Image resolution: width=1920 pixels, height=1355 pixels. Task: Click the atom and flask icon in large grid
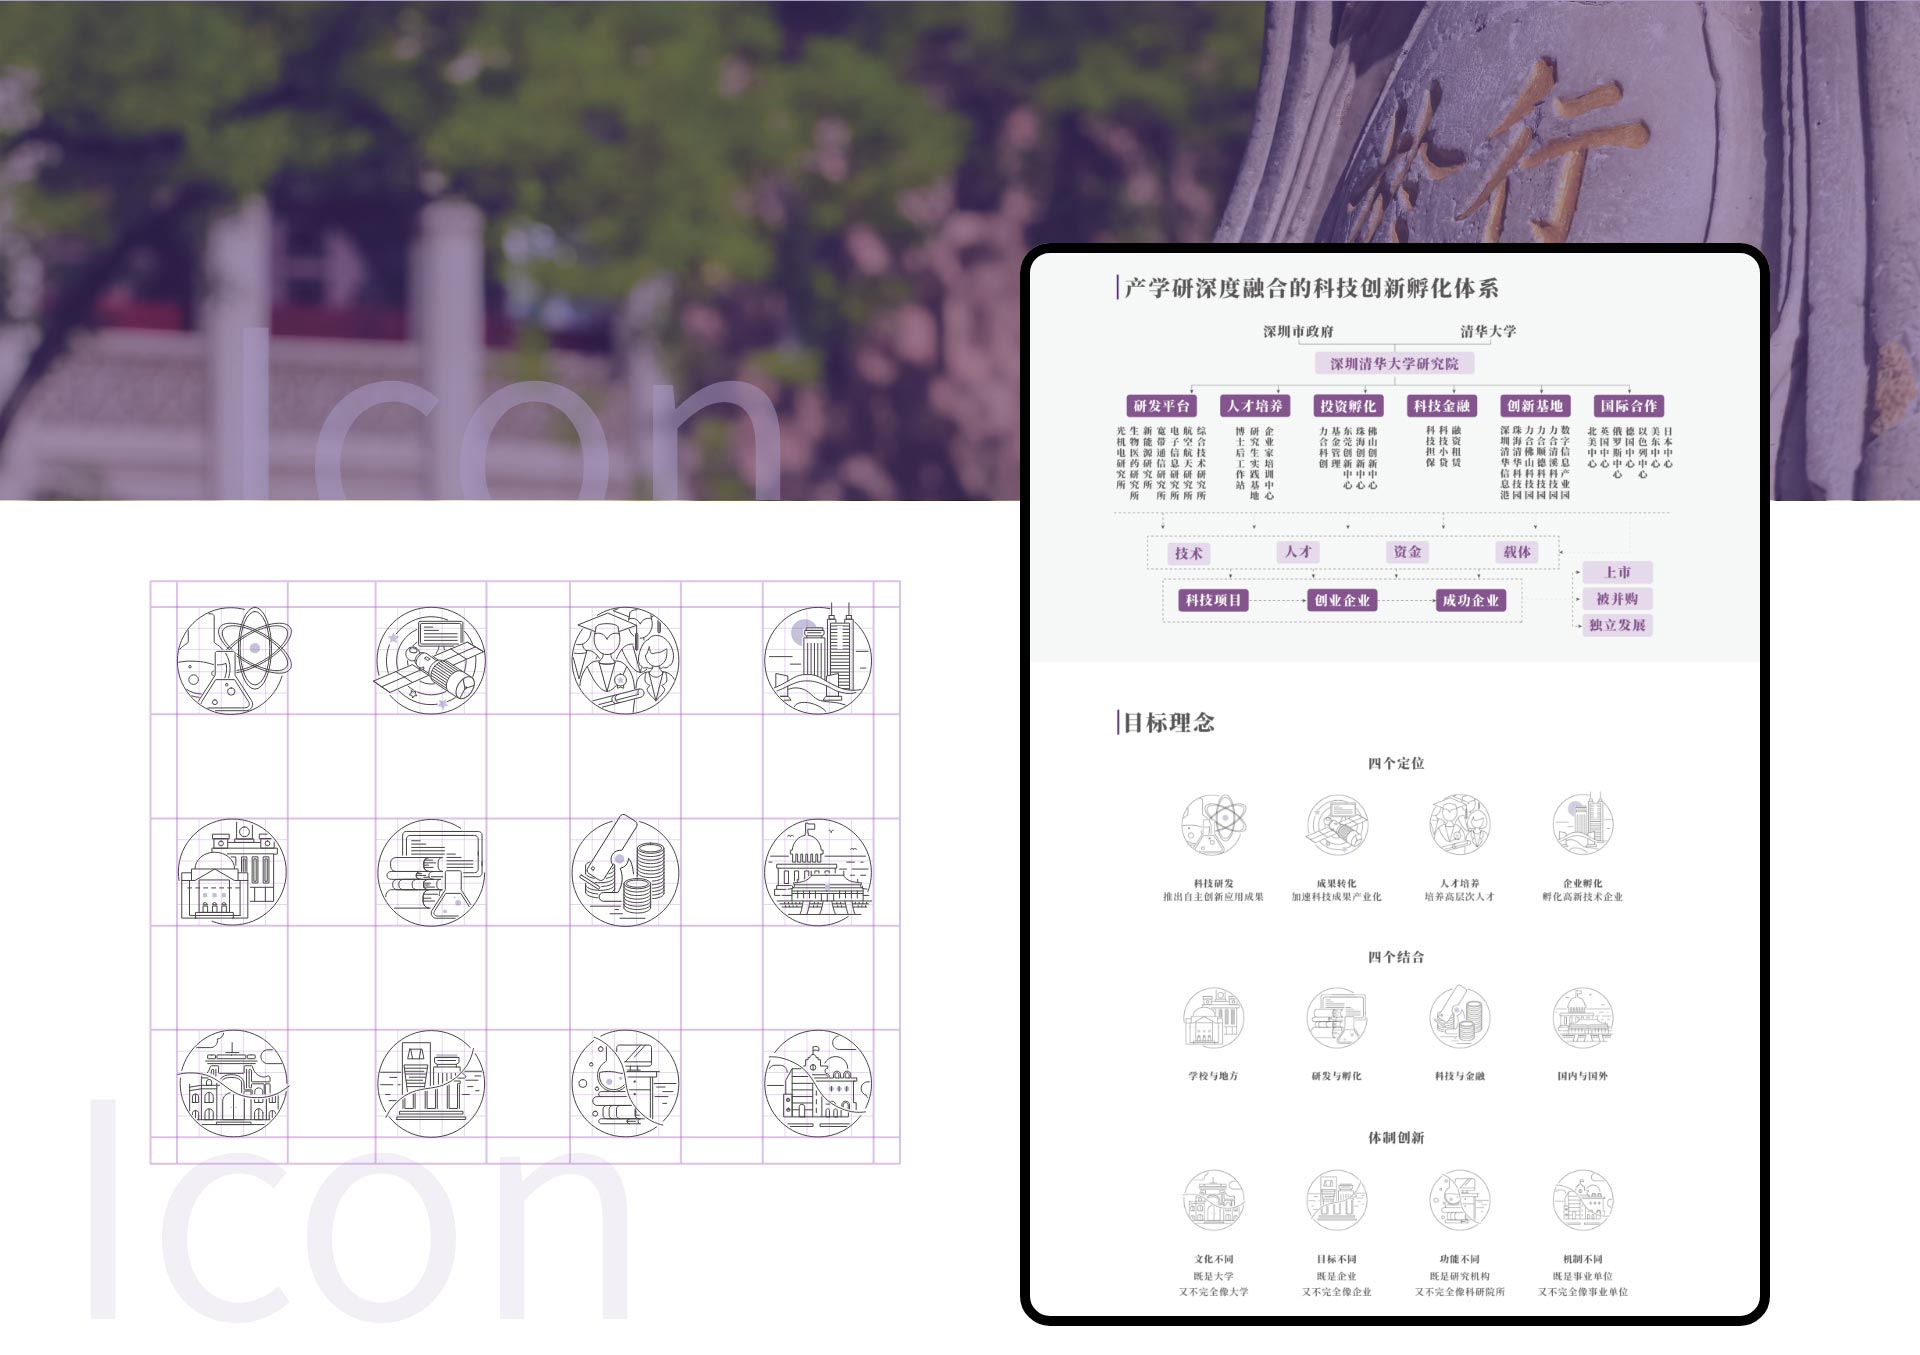pyautogui.click(x=232, y=660)
